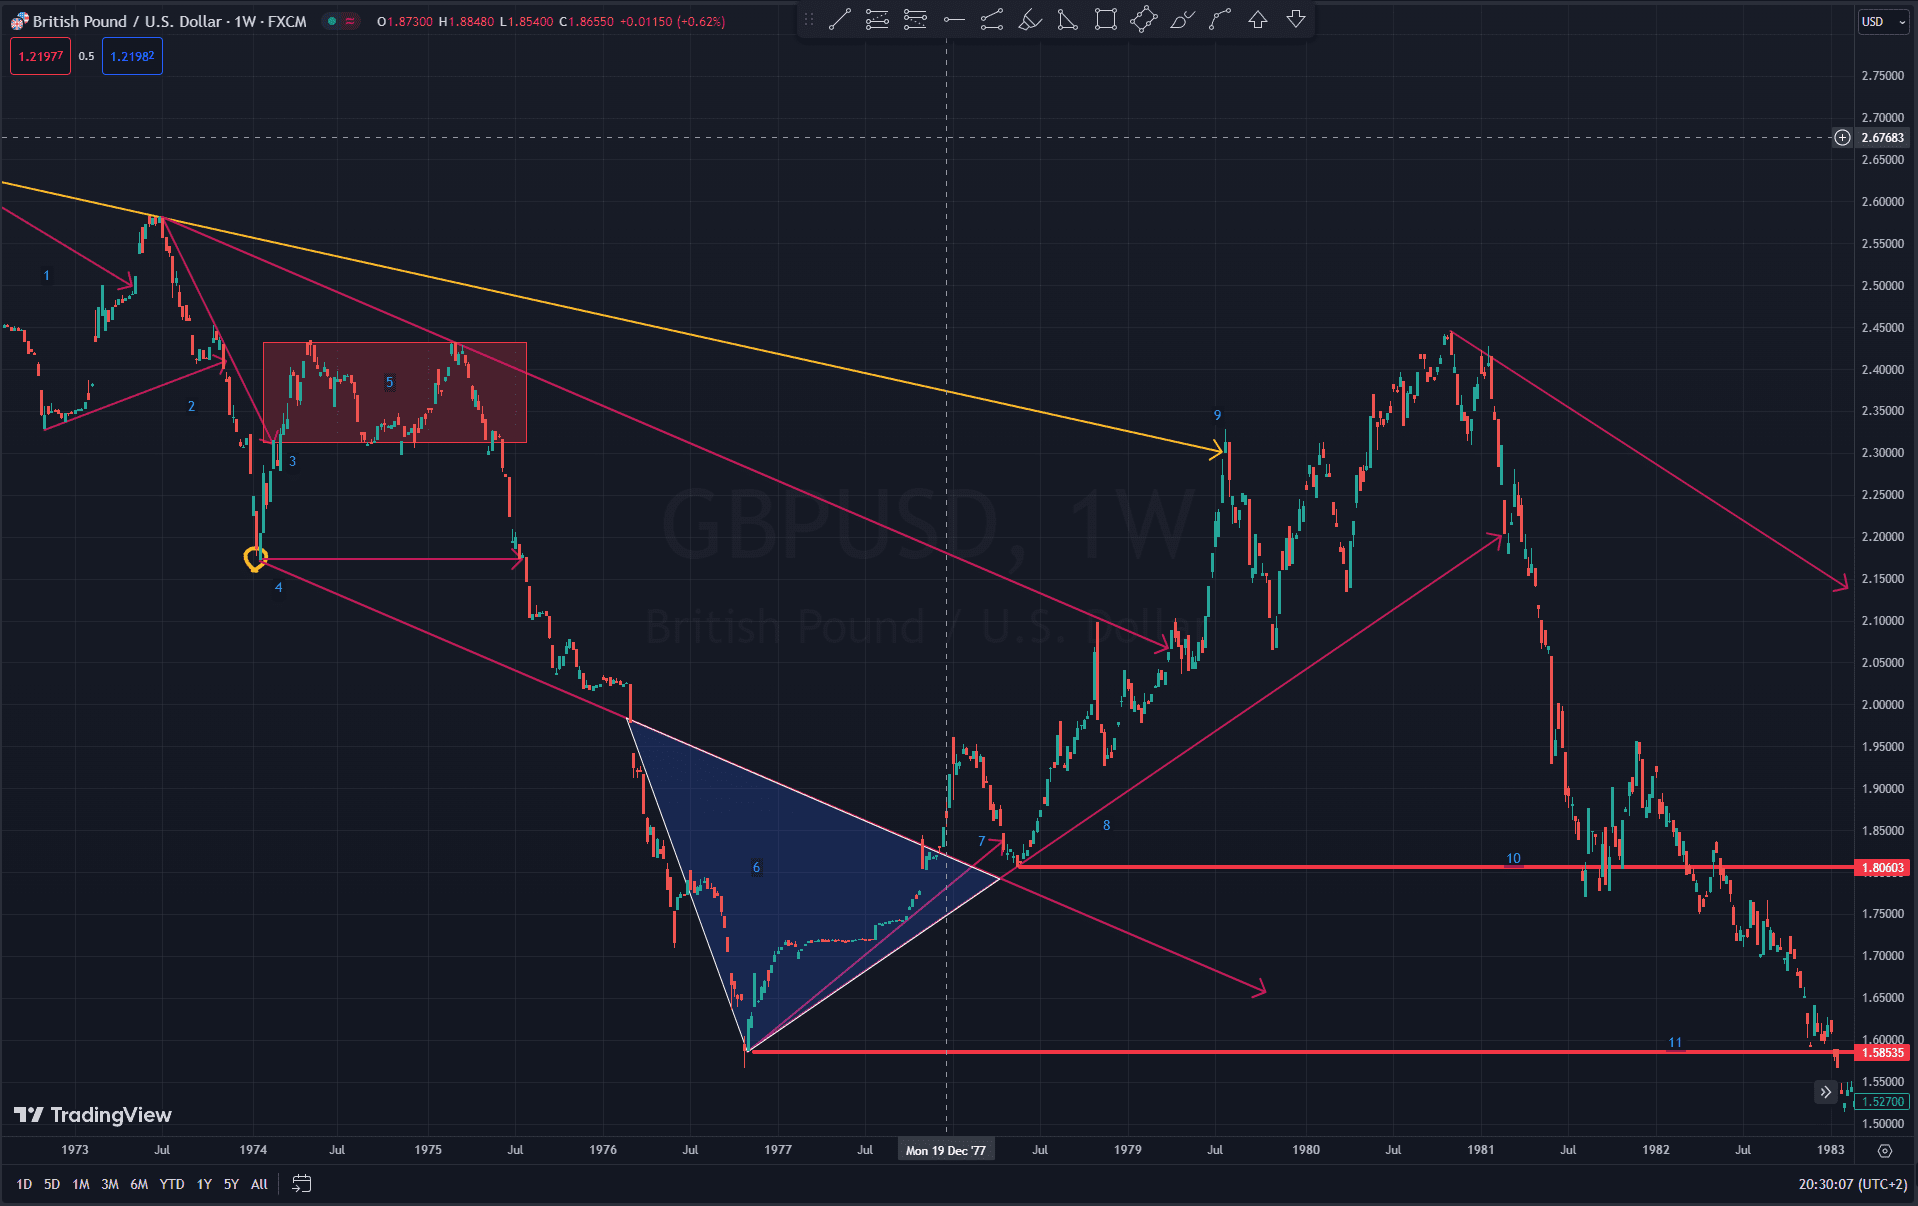The width and height of the screenshot is (1918, 1206).
Task: Set the date range to YTD
Action: (172, 1184)
